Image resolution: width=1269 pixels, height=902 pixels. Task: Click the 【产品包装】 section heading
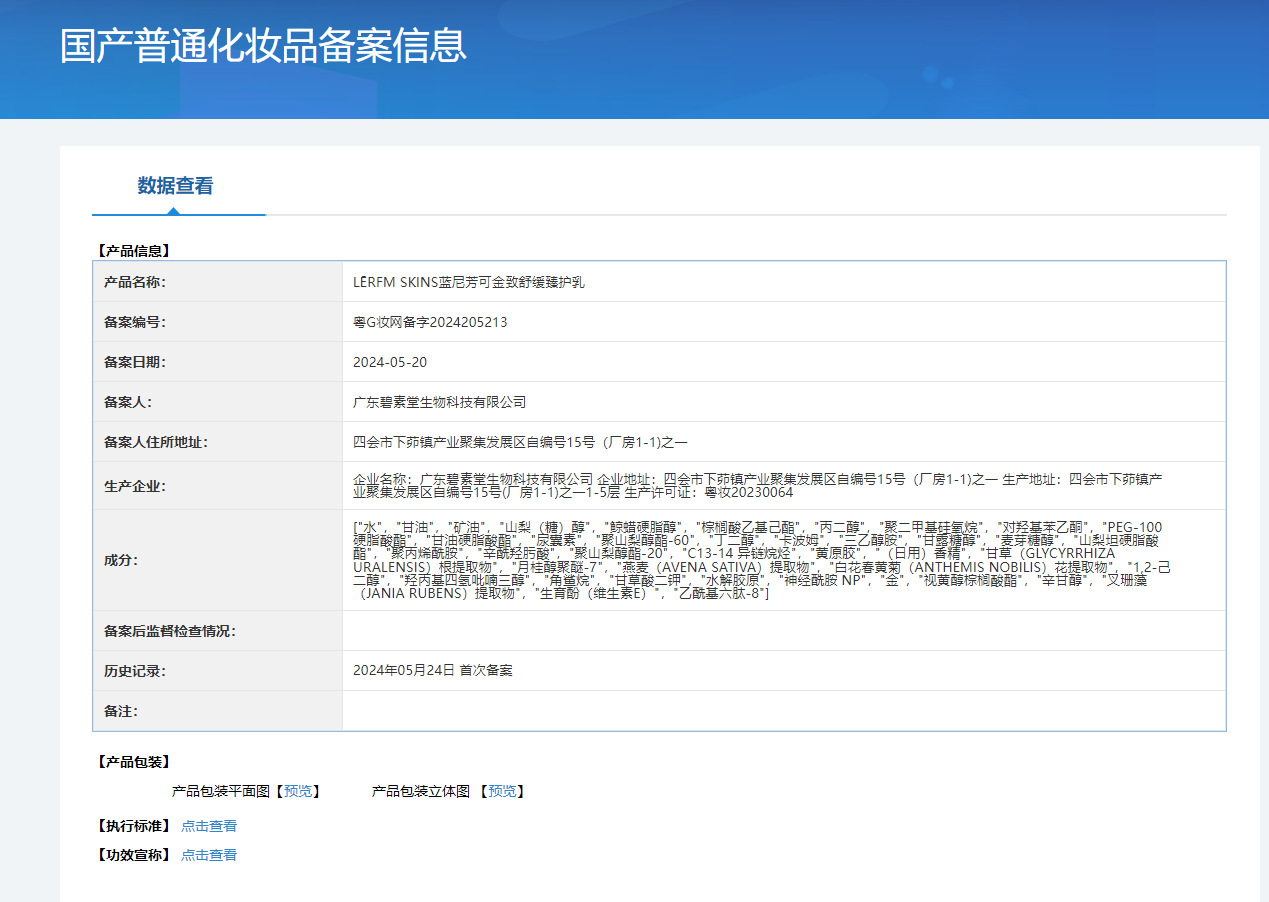coord(133,762)
